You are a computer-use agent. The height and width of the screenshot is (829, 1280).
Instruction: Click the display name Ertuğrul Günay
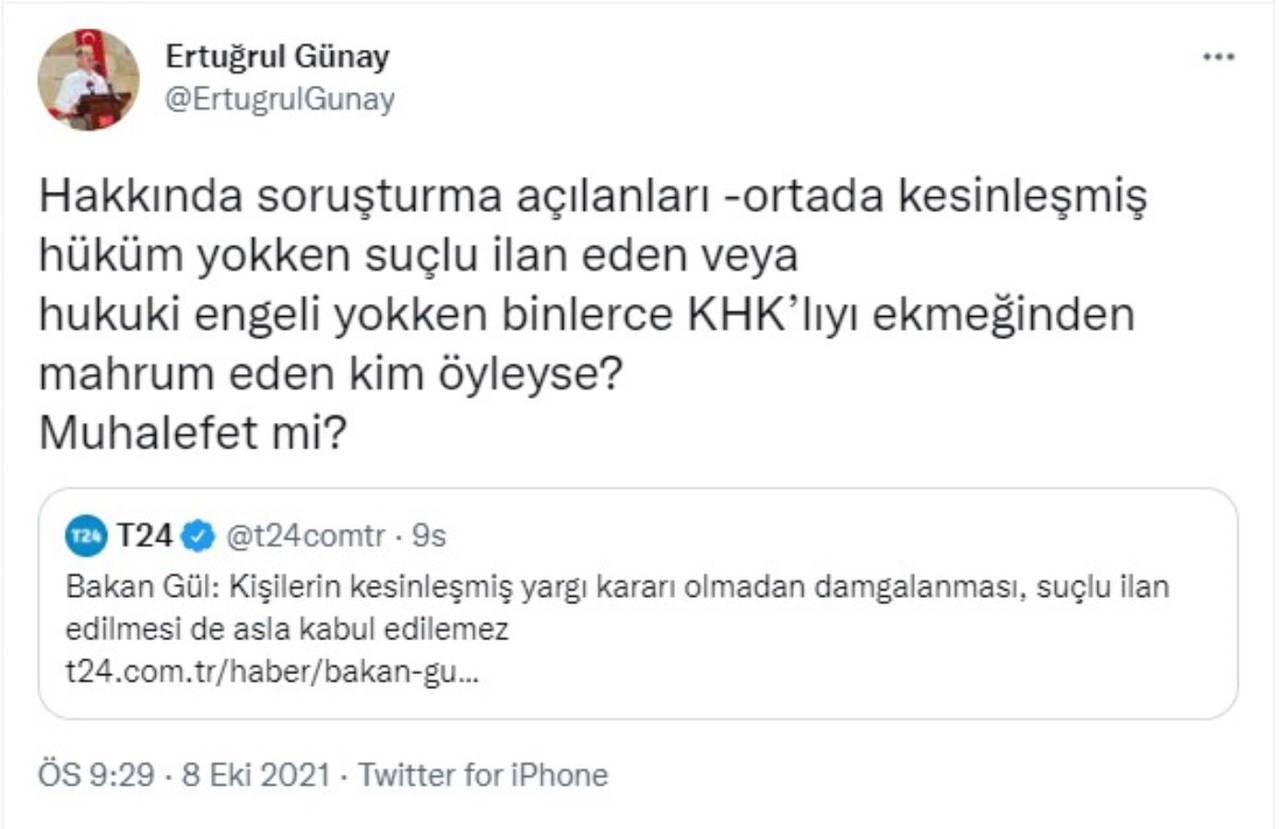277,58
